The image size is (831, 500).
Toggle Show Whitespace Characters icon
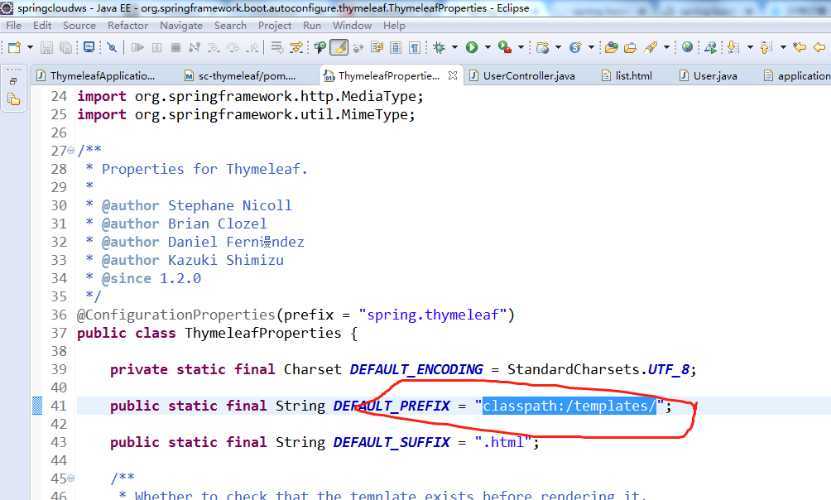[415, 48]
